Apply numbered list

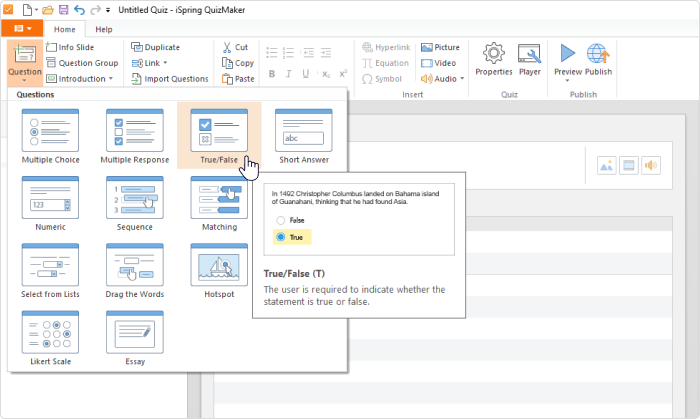[288, 52]
